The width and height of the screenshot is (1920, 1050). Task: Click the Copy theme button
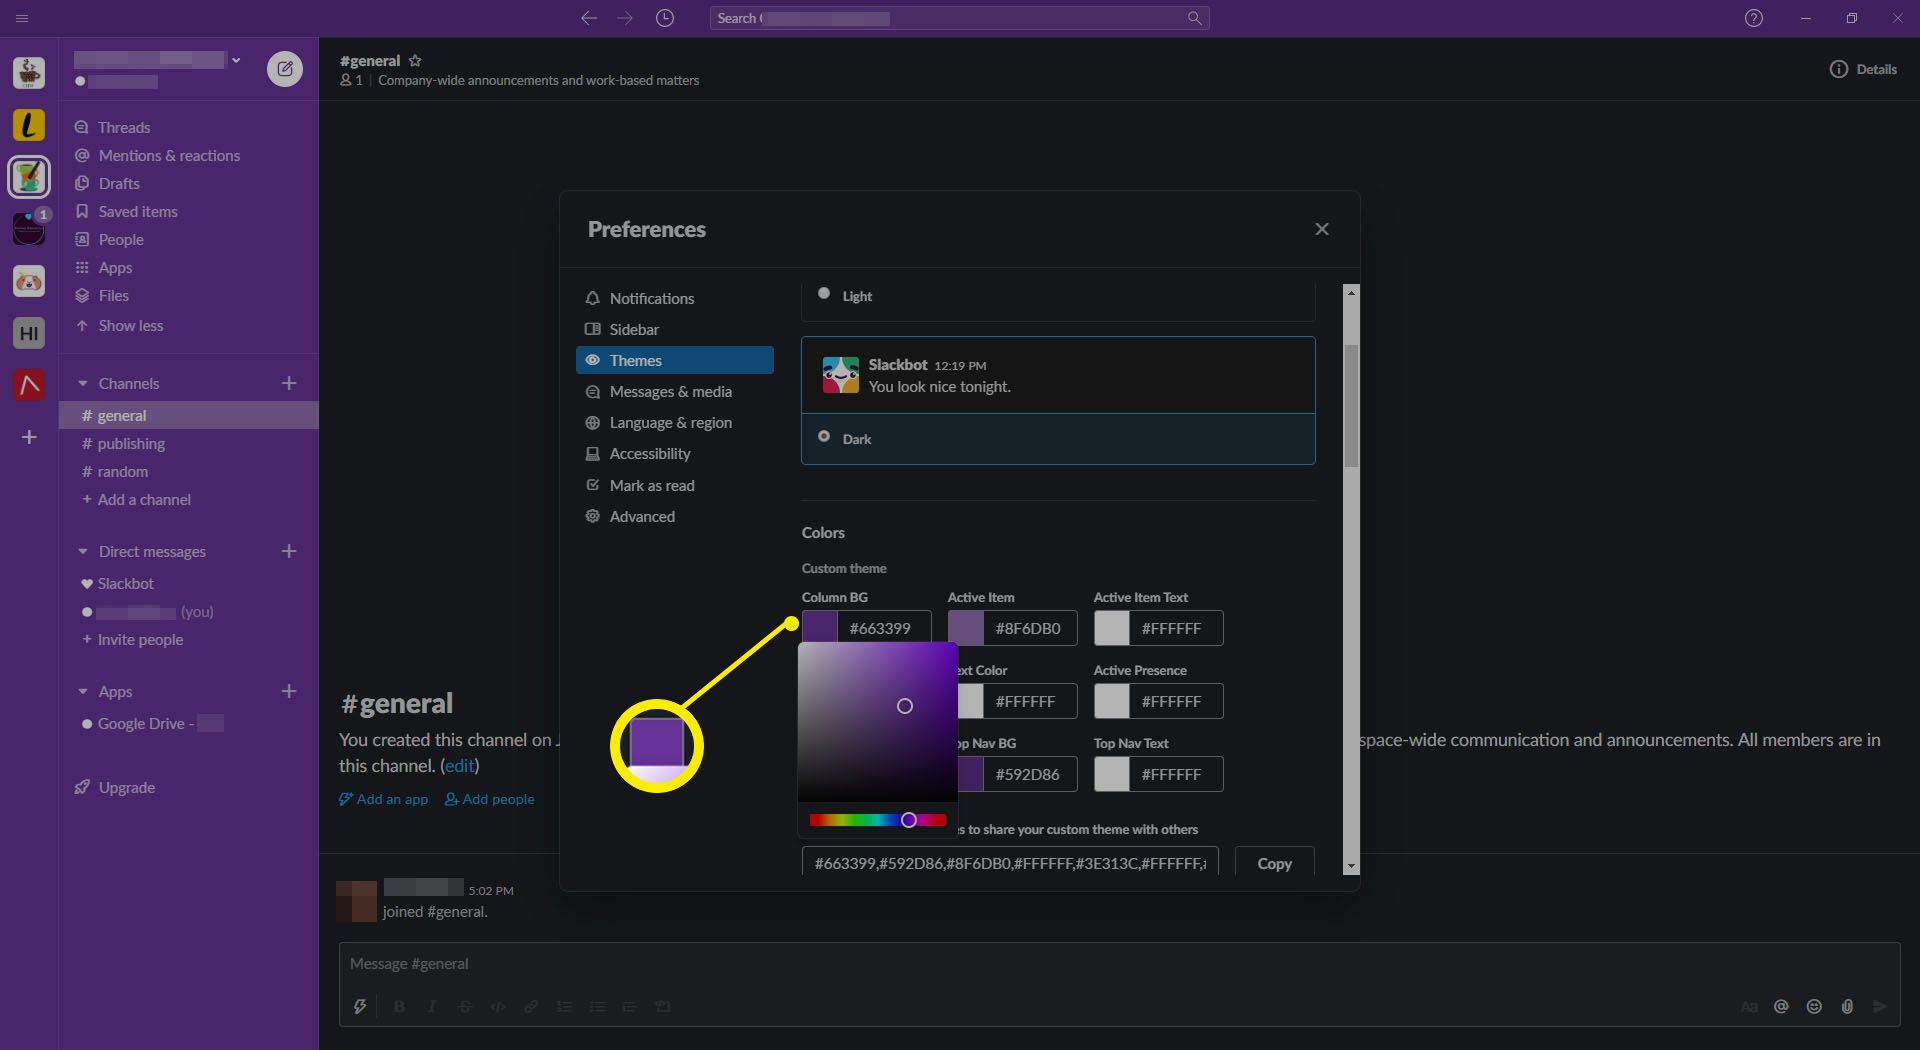coord(1274,863)
